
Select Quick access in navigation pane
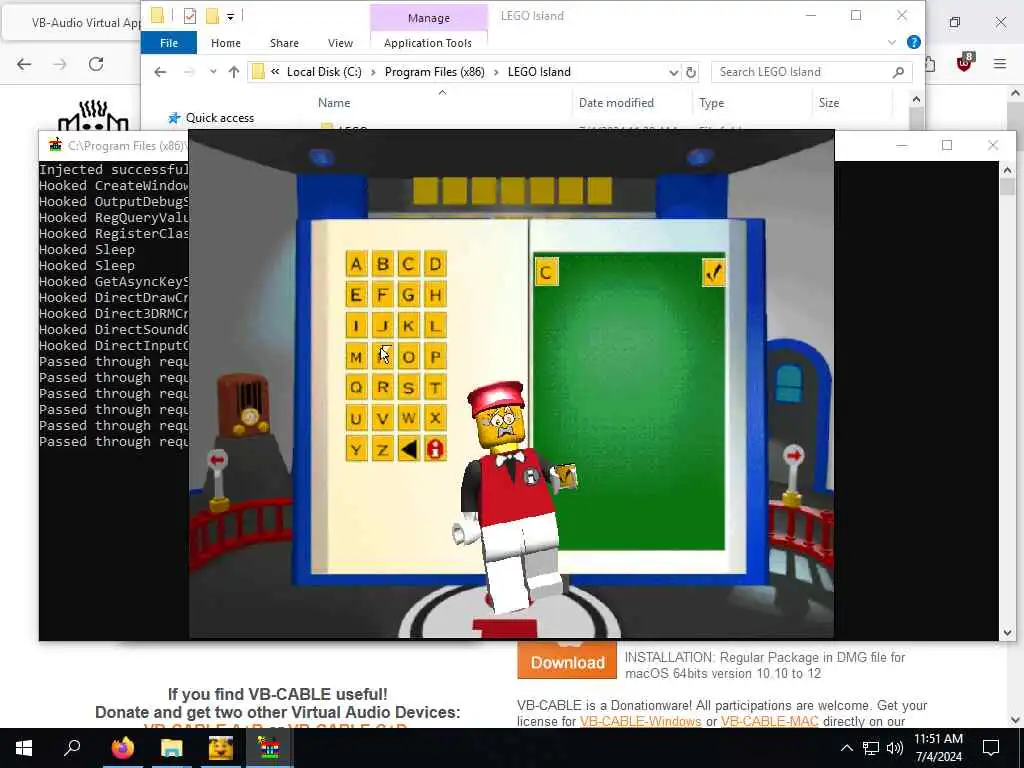219,118
